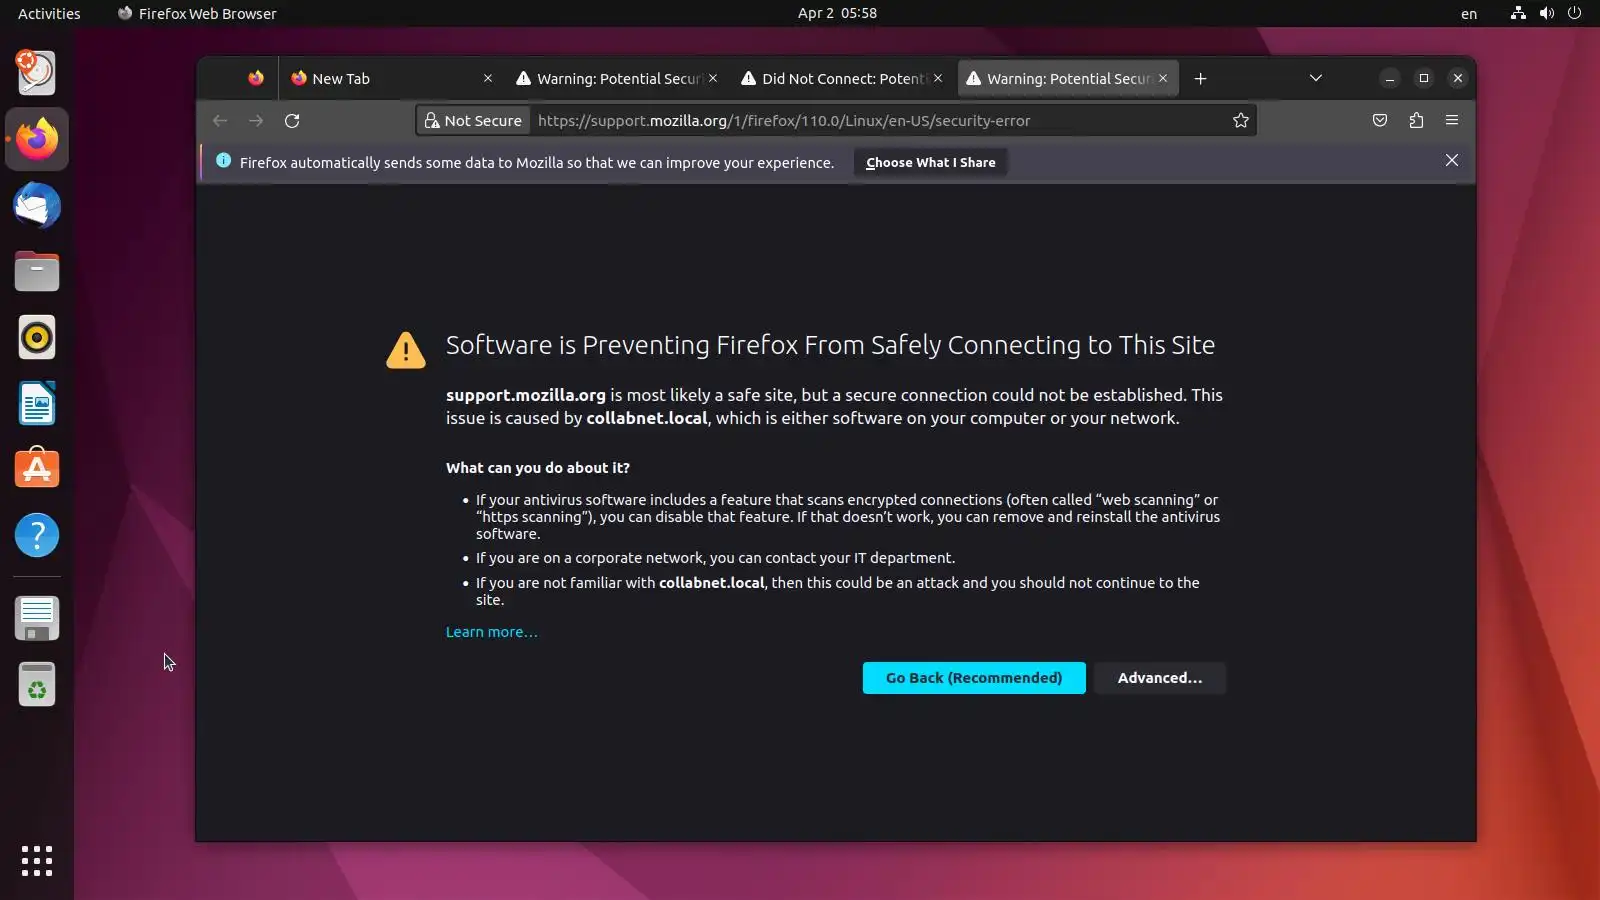1600x900 pixels.
Task: Open the Firefox application hamburger menu
Action: tap(1452, 120)
